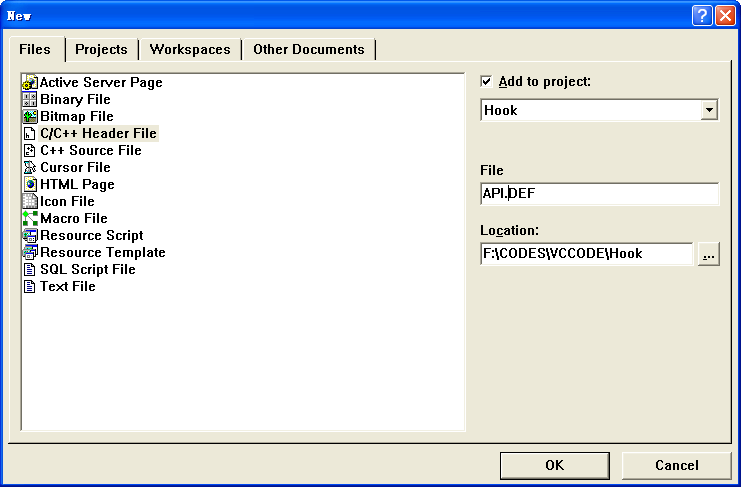Close the New dialog window
The width and height of the screenshot is (741, 487).
point(725,16)
